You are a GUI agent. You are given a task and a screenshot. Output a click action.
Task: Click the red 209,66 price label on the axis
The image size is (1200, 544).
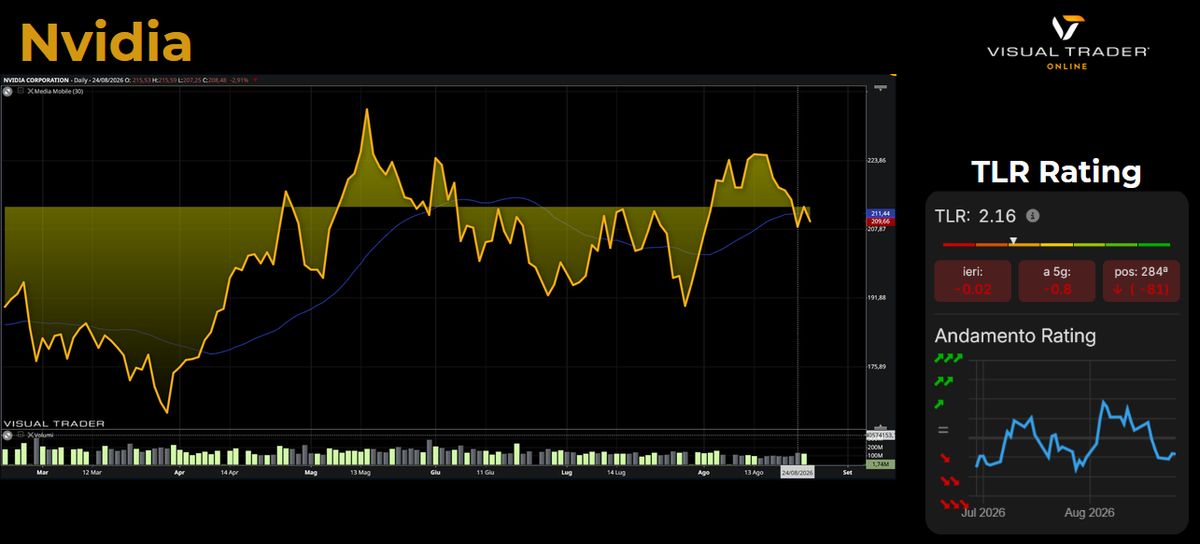point(881,221)
